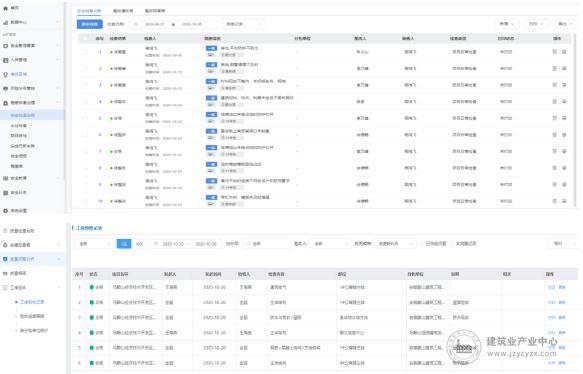Click the round action icon in upper row 7
The height and width of the screenshot is (374, 583).
pyautogui.click(x=564, y=151)
